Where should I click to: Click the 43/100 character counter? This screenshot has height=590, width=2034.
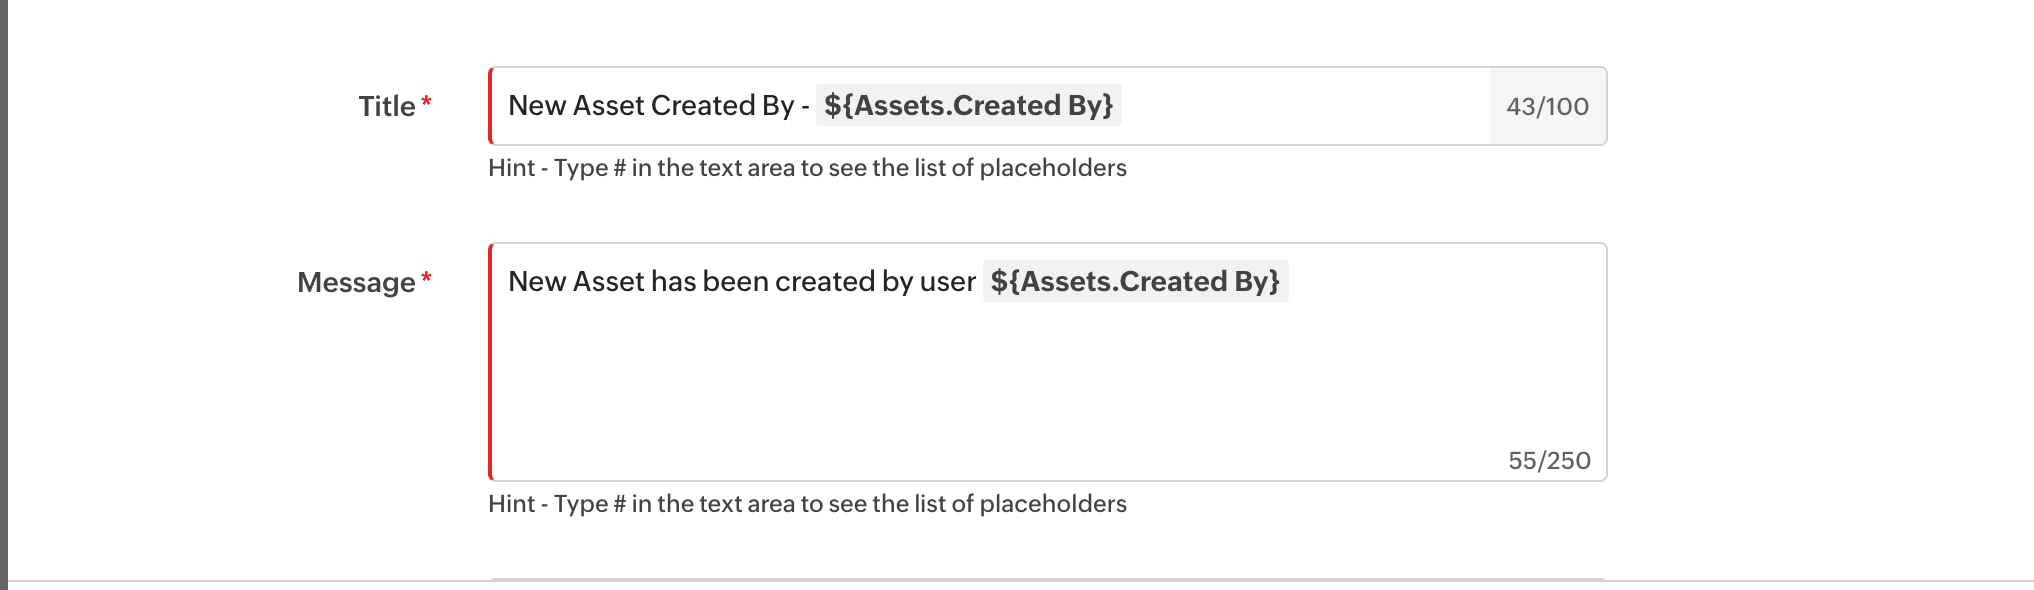coord(1547,107)
